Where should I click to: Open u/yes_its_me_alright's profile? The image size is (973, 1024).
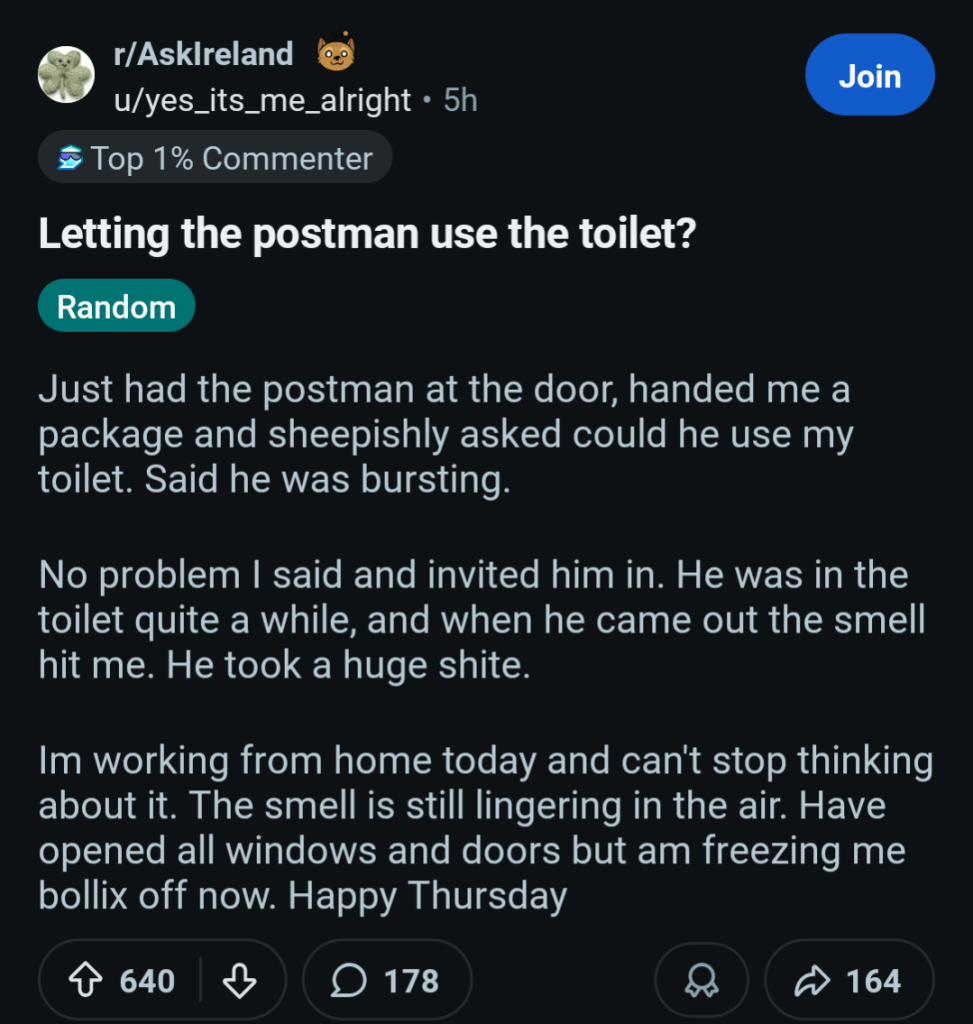(x=262, y=100)
